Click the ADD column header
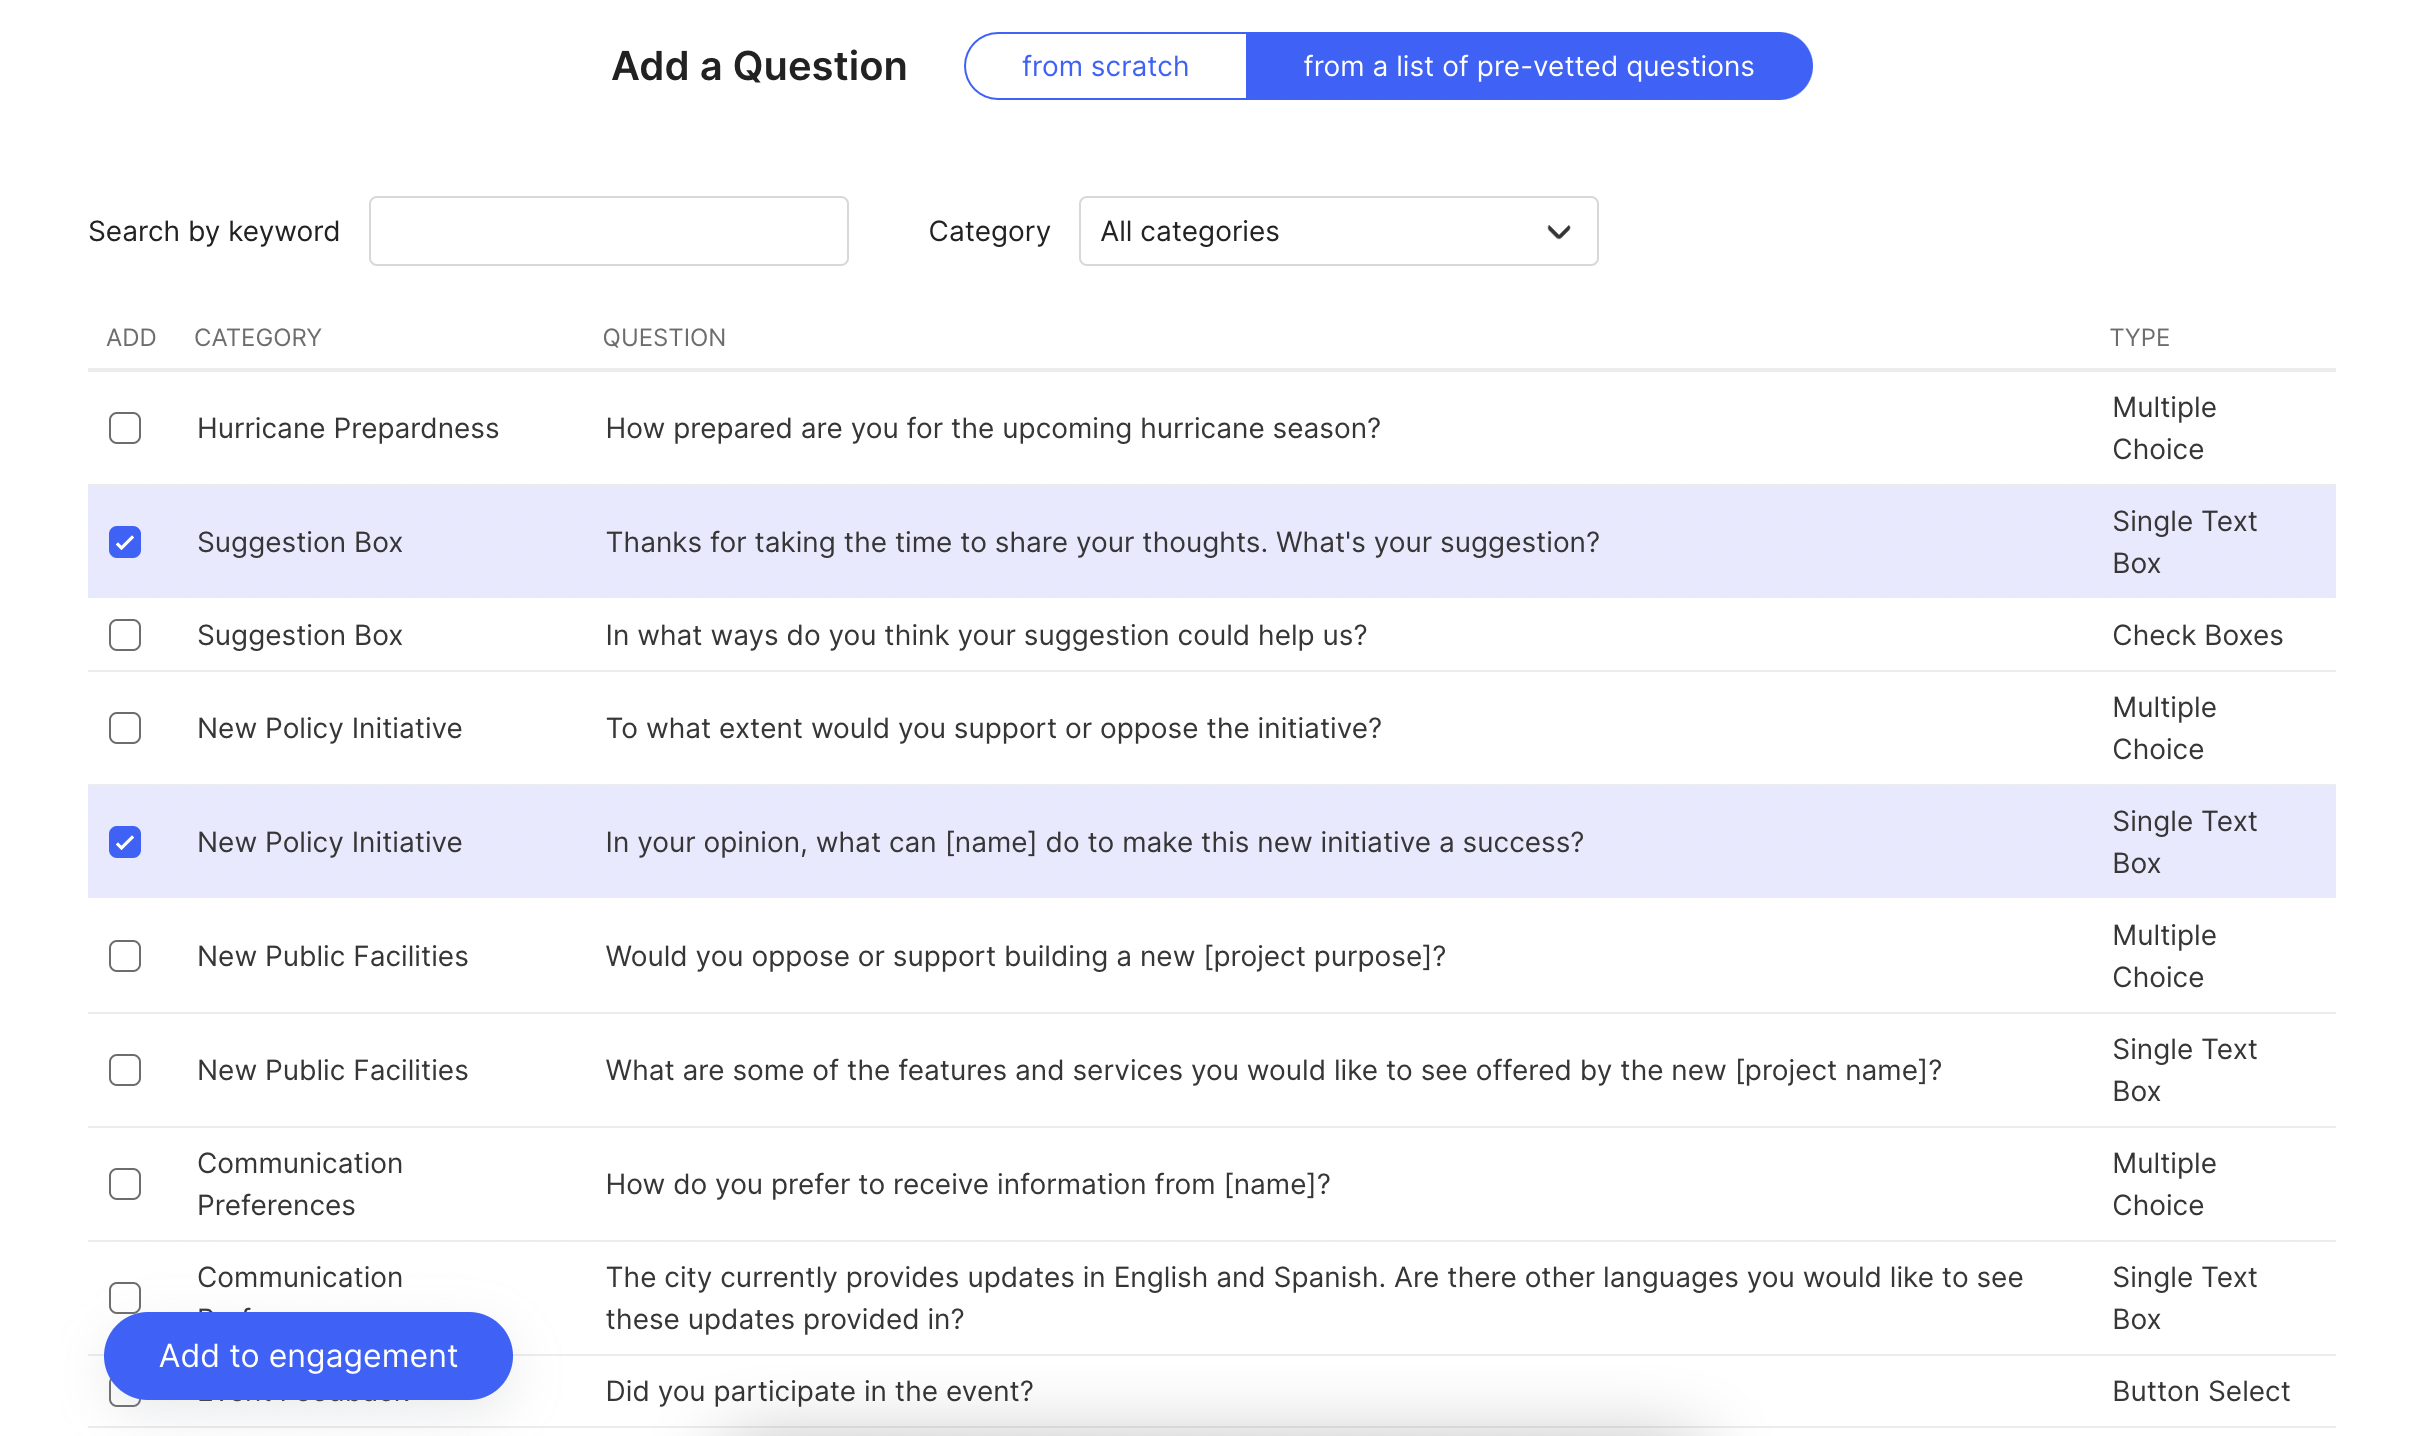Screen dimensions: 2424x1436 (x=131, y=338)
